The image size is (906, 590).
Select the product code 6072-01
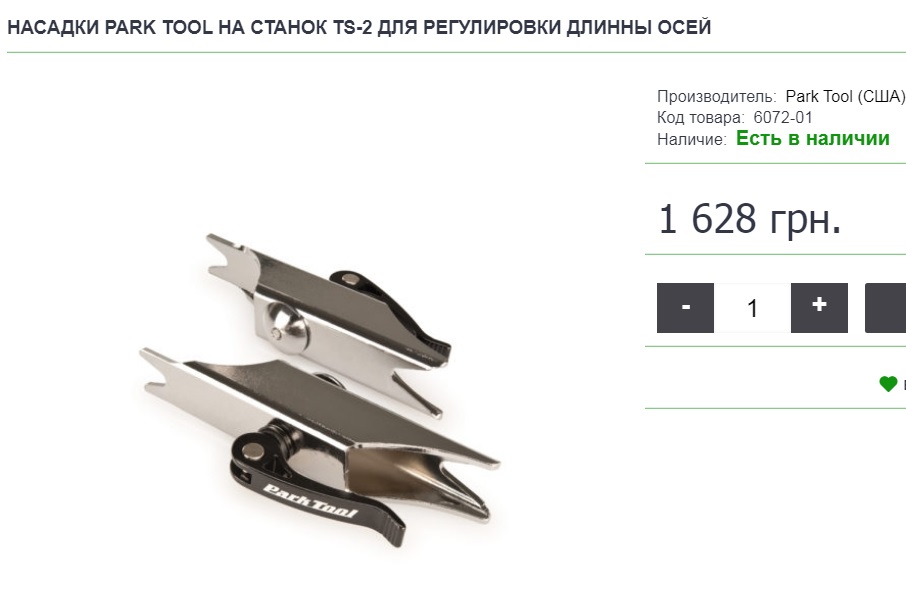coord(783,118)
